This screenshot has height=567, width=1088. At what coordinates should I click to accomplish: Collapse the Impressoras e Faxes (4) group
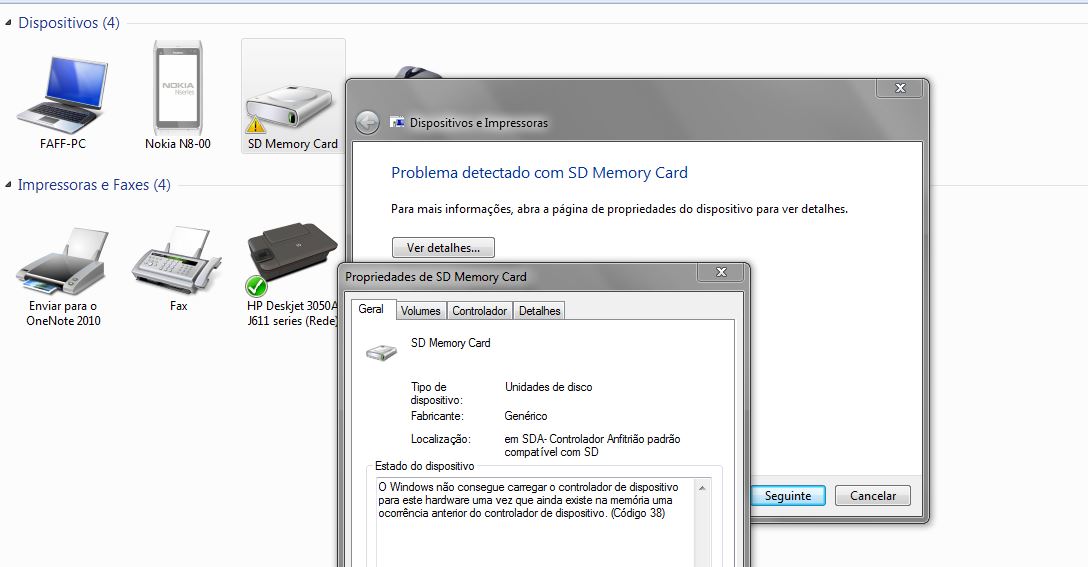(8, 185)
